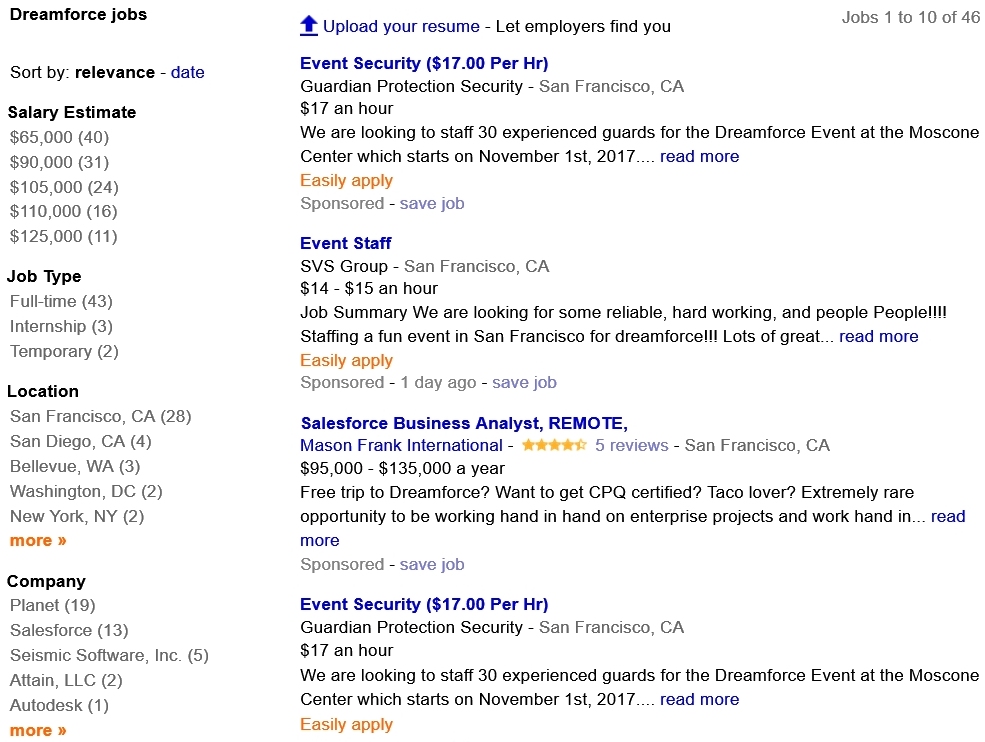Save the Event Staff job
The height and width of the screenshot is (742, 985).
524,382
